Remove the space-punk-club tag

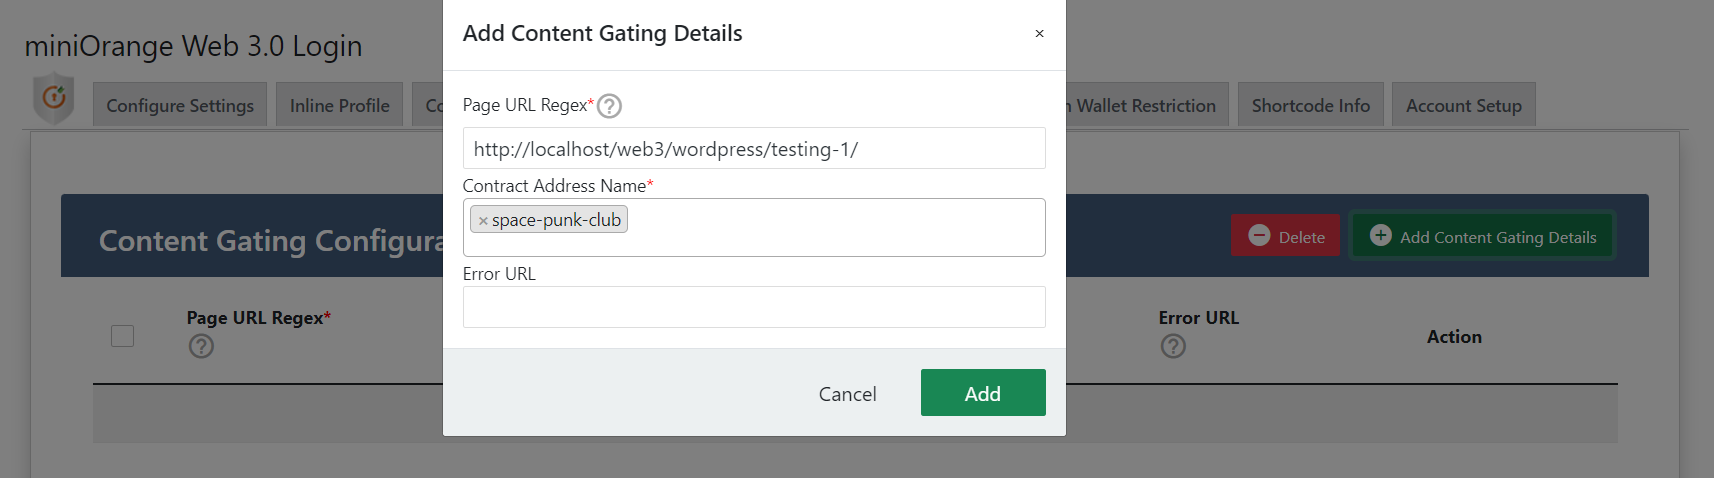[x=483, y=221]
